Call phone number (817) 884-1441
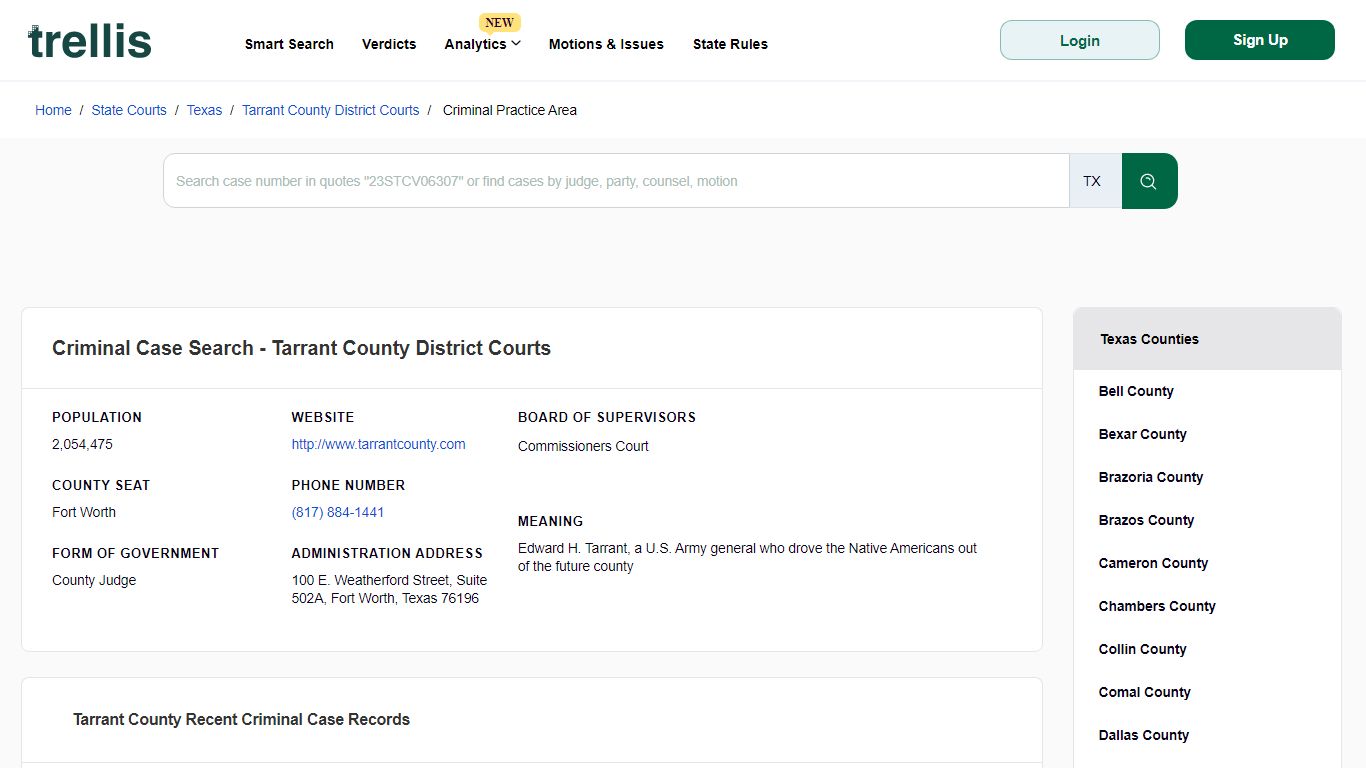The image size is (1366, 768). (338, 512)
